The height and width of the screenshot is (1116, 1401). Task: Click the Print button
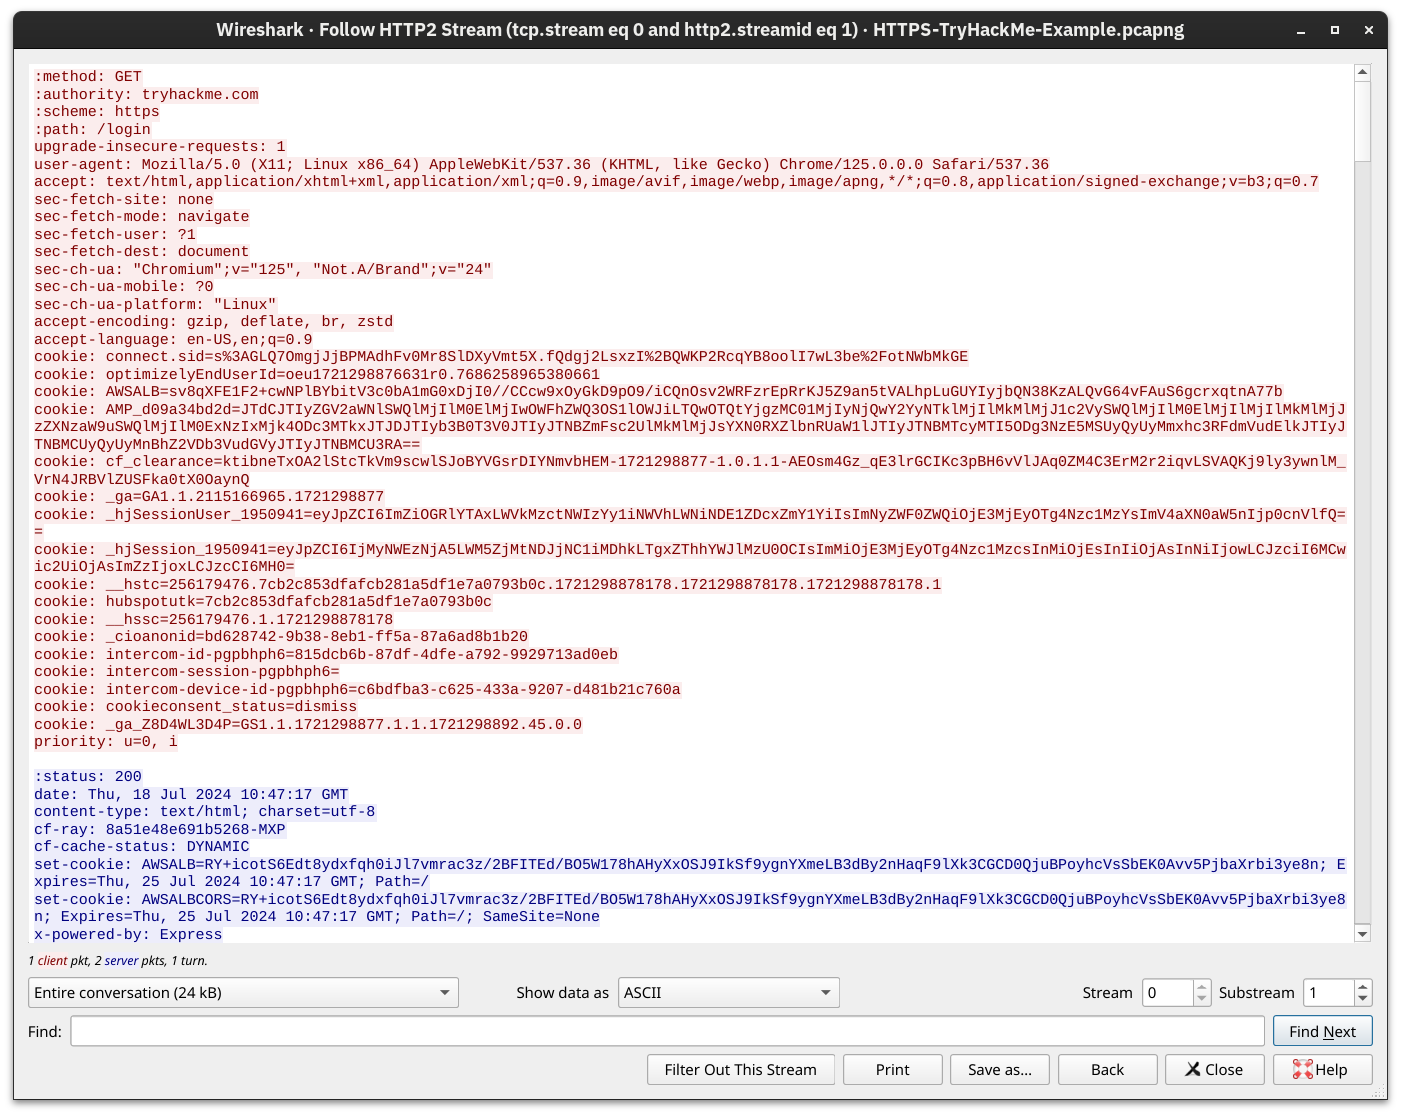892,1069
